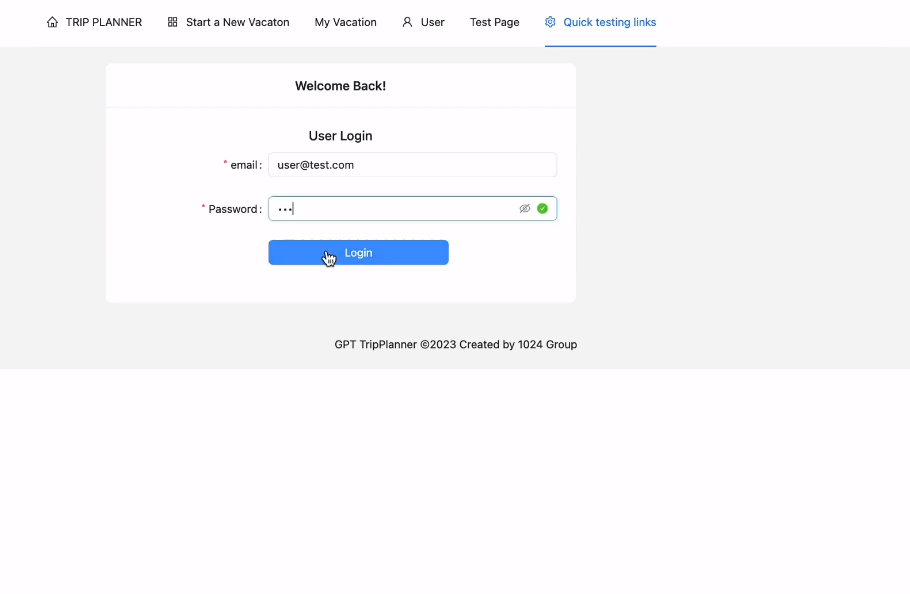Select the Start a New Vacaton menu item
The image size is (910, 594).
tap(237, 22)
